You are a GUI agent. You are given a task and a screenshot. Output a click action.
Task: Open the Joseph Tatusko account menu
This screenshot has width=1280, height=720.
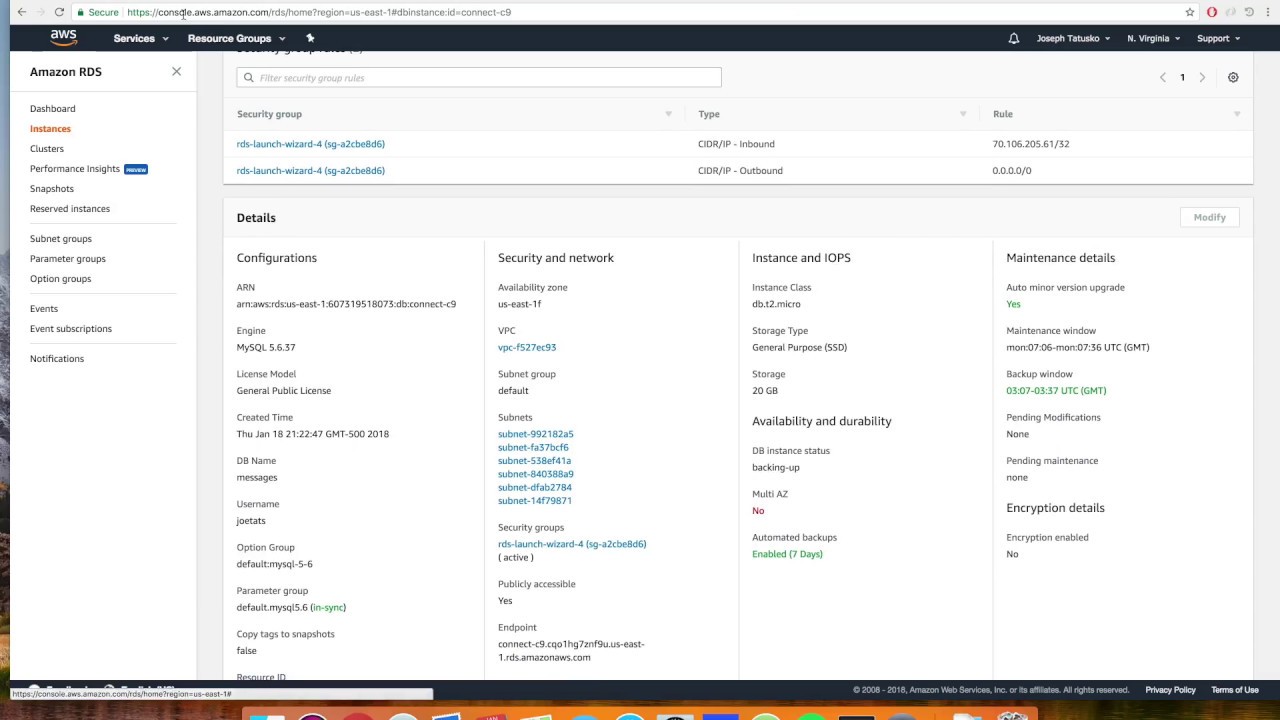[x=1073, y=38]
